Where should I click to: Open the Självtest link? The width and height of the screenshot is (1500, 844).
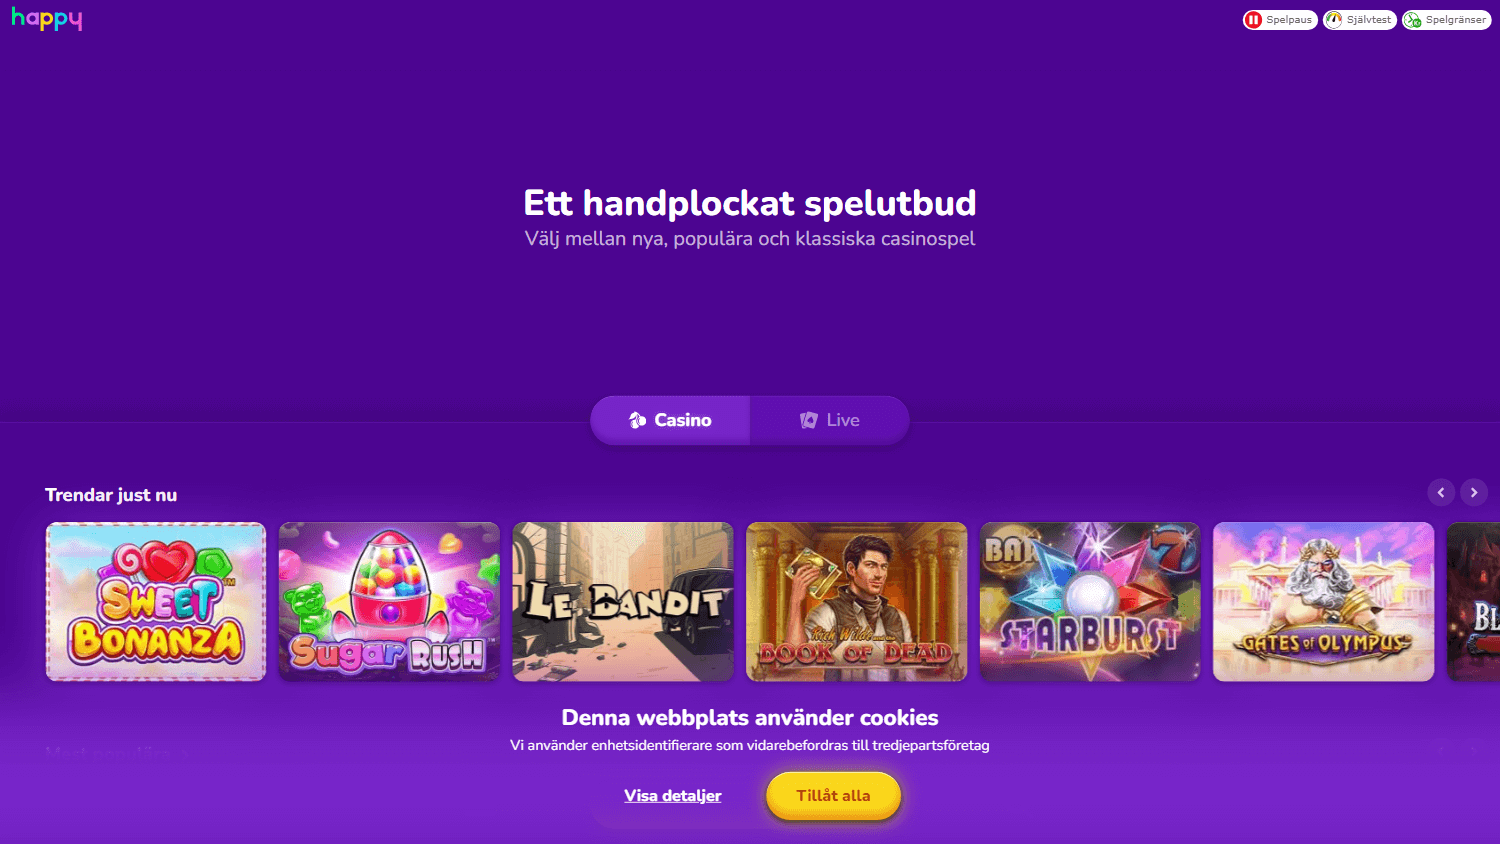point(1360,20)
